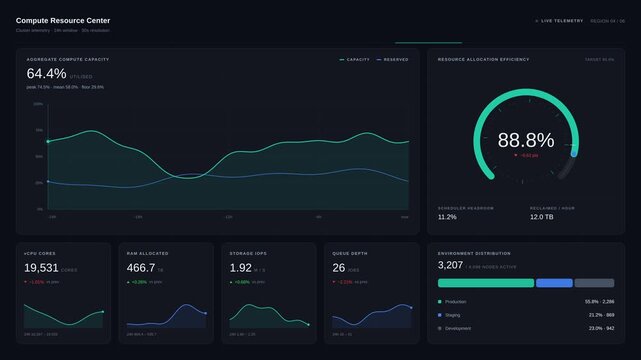The width and height of the screenshot is (641, 360).
Task: Click the peak, mean and floor stats line
Action: click(x=65, y=87)
